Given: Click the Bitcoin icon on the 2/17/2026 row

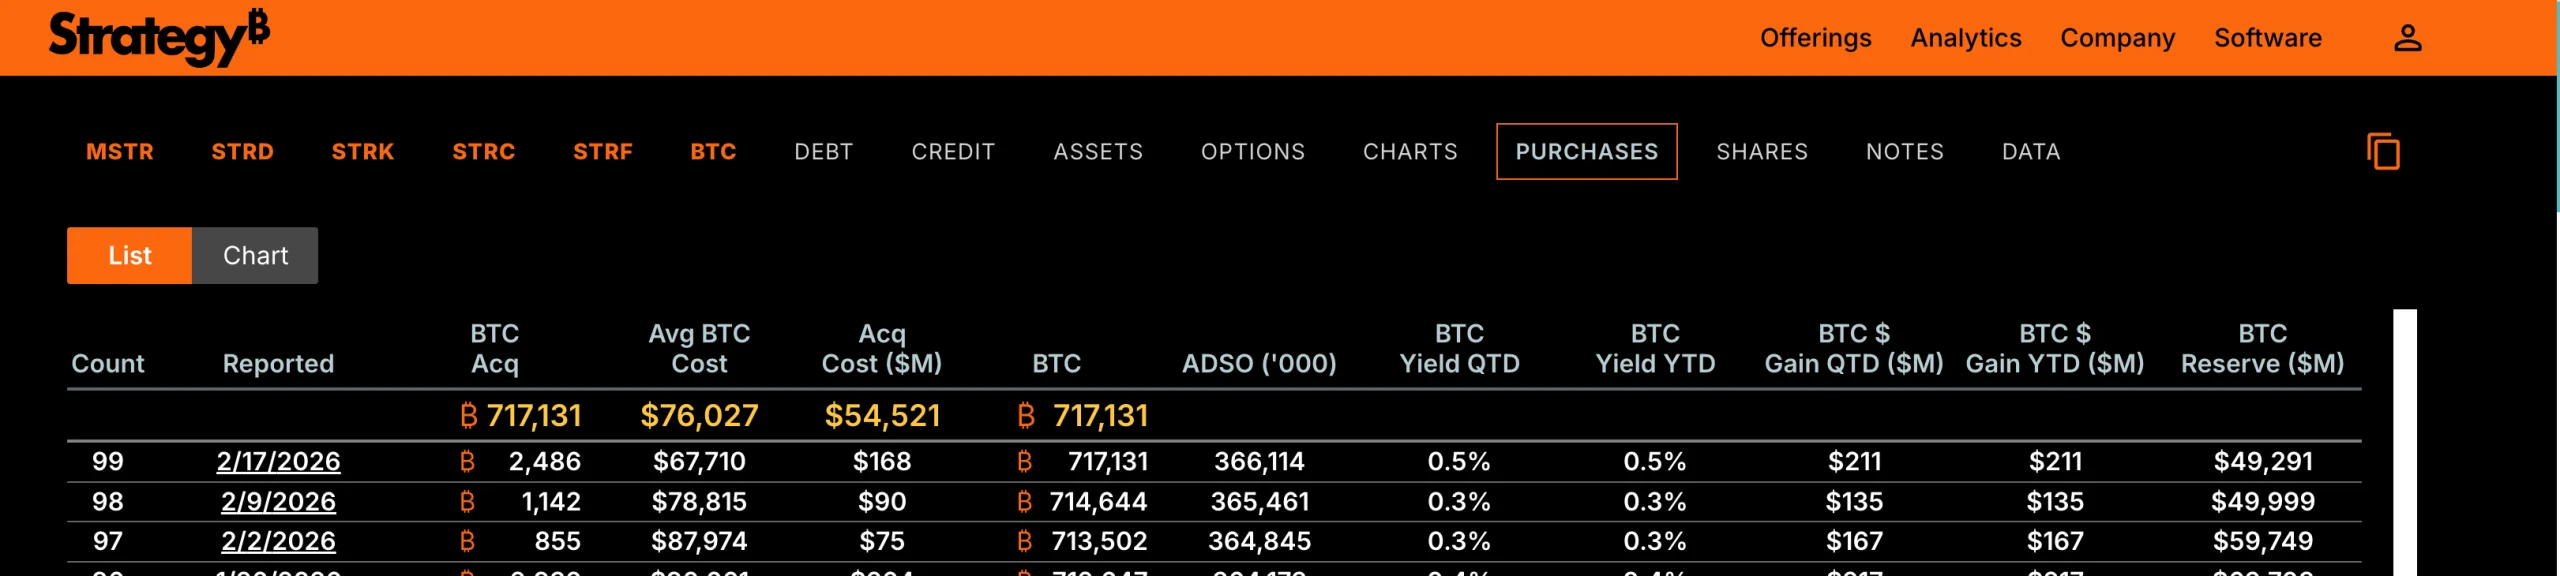Looking at the screenshot, I should (x=466, y=461).
